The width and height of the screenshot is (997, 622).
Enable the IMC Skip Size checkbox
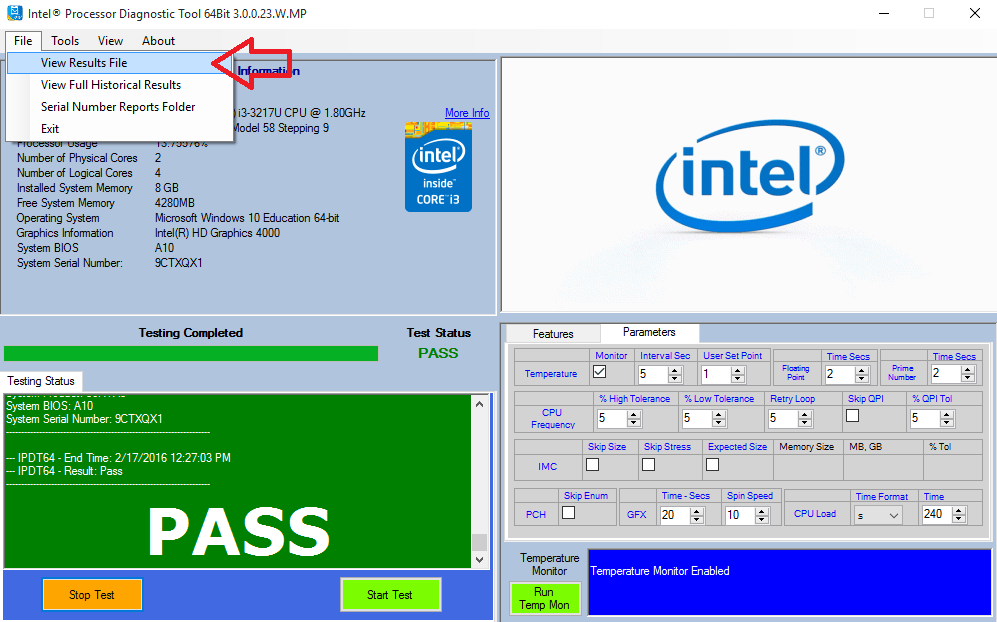(x=593, y=465)
